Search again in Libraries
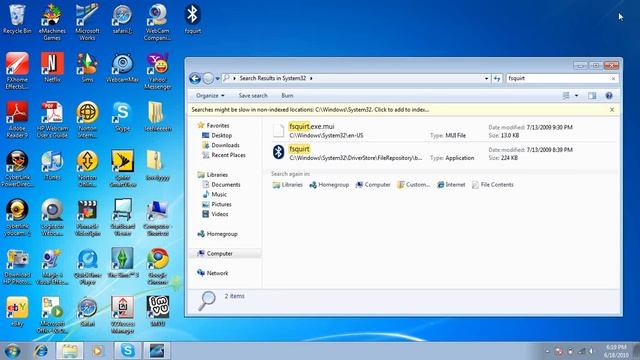Image resolution: width=640 pixels, height=360 pixels. coord(288,185)
